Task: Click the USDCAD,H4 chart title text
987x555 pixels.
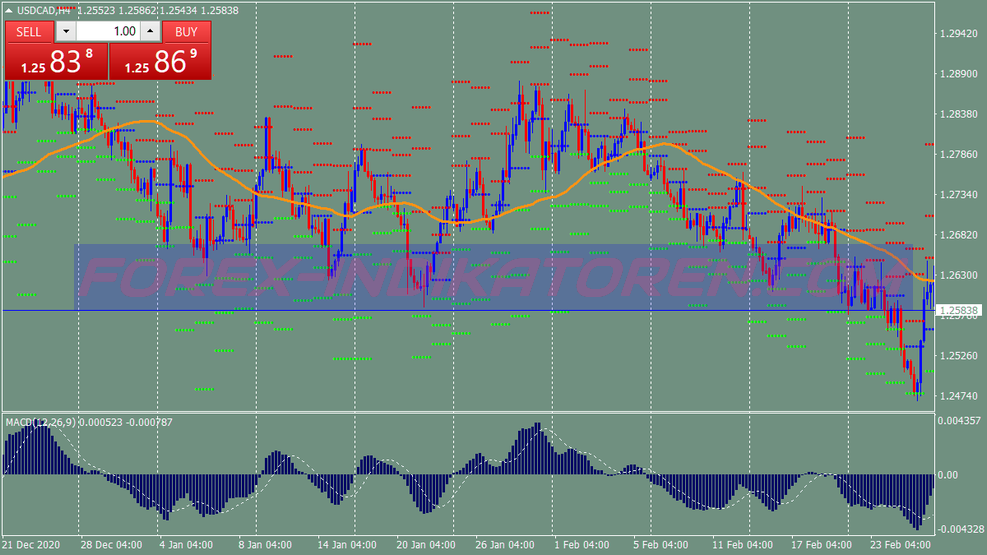Action: pos(44,10)
